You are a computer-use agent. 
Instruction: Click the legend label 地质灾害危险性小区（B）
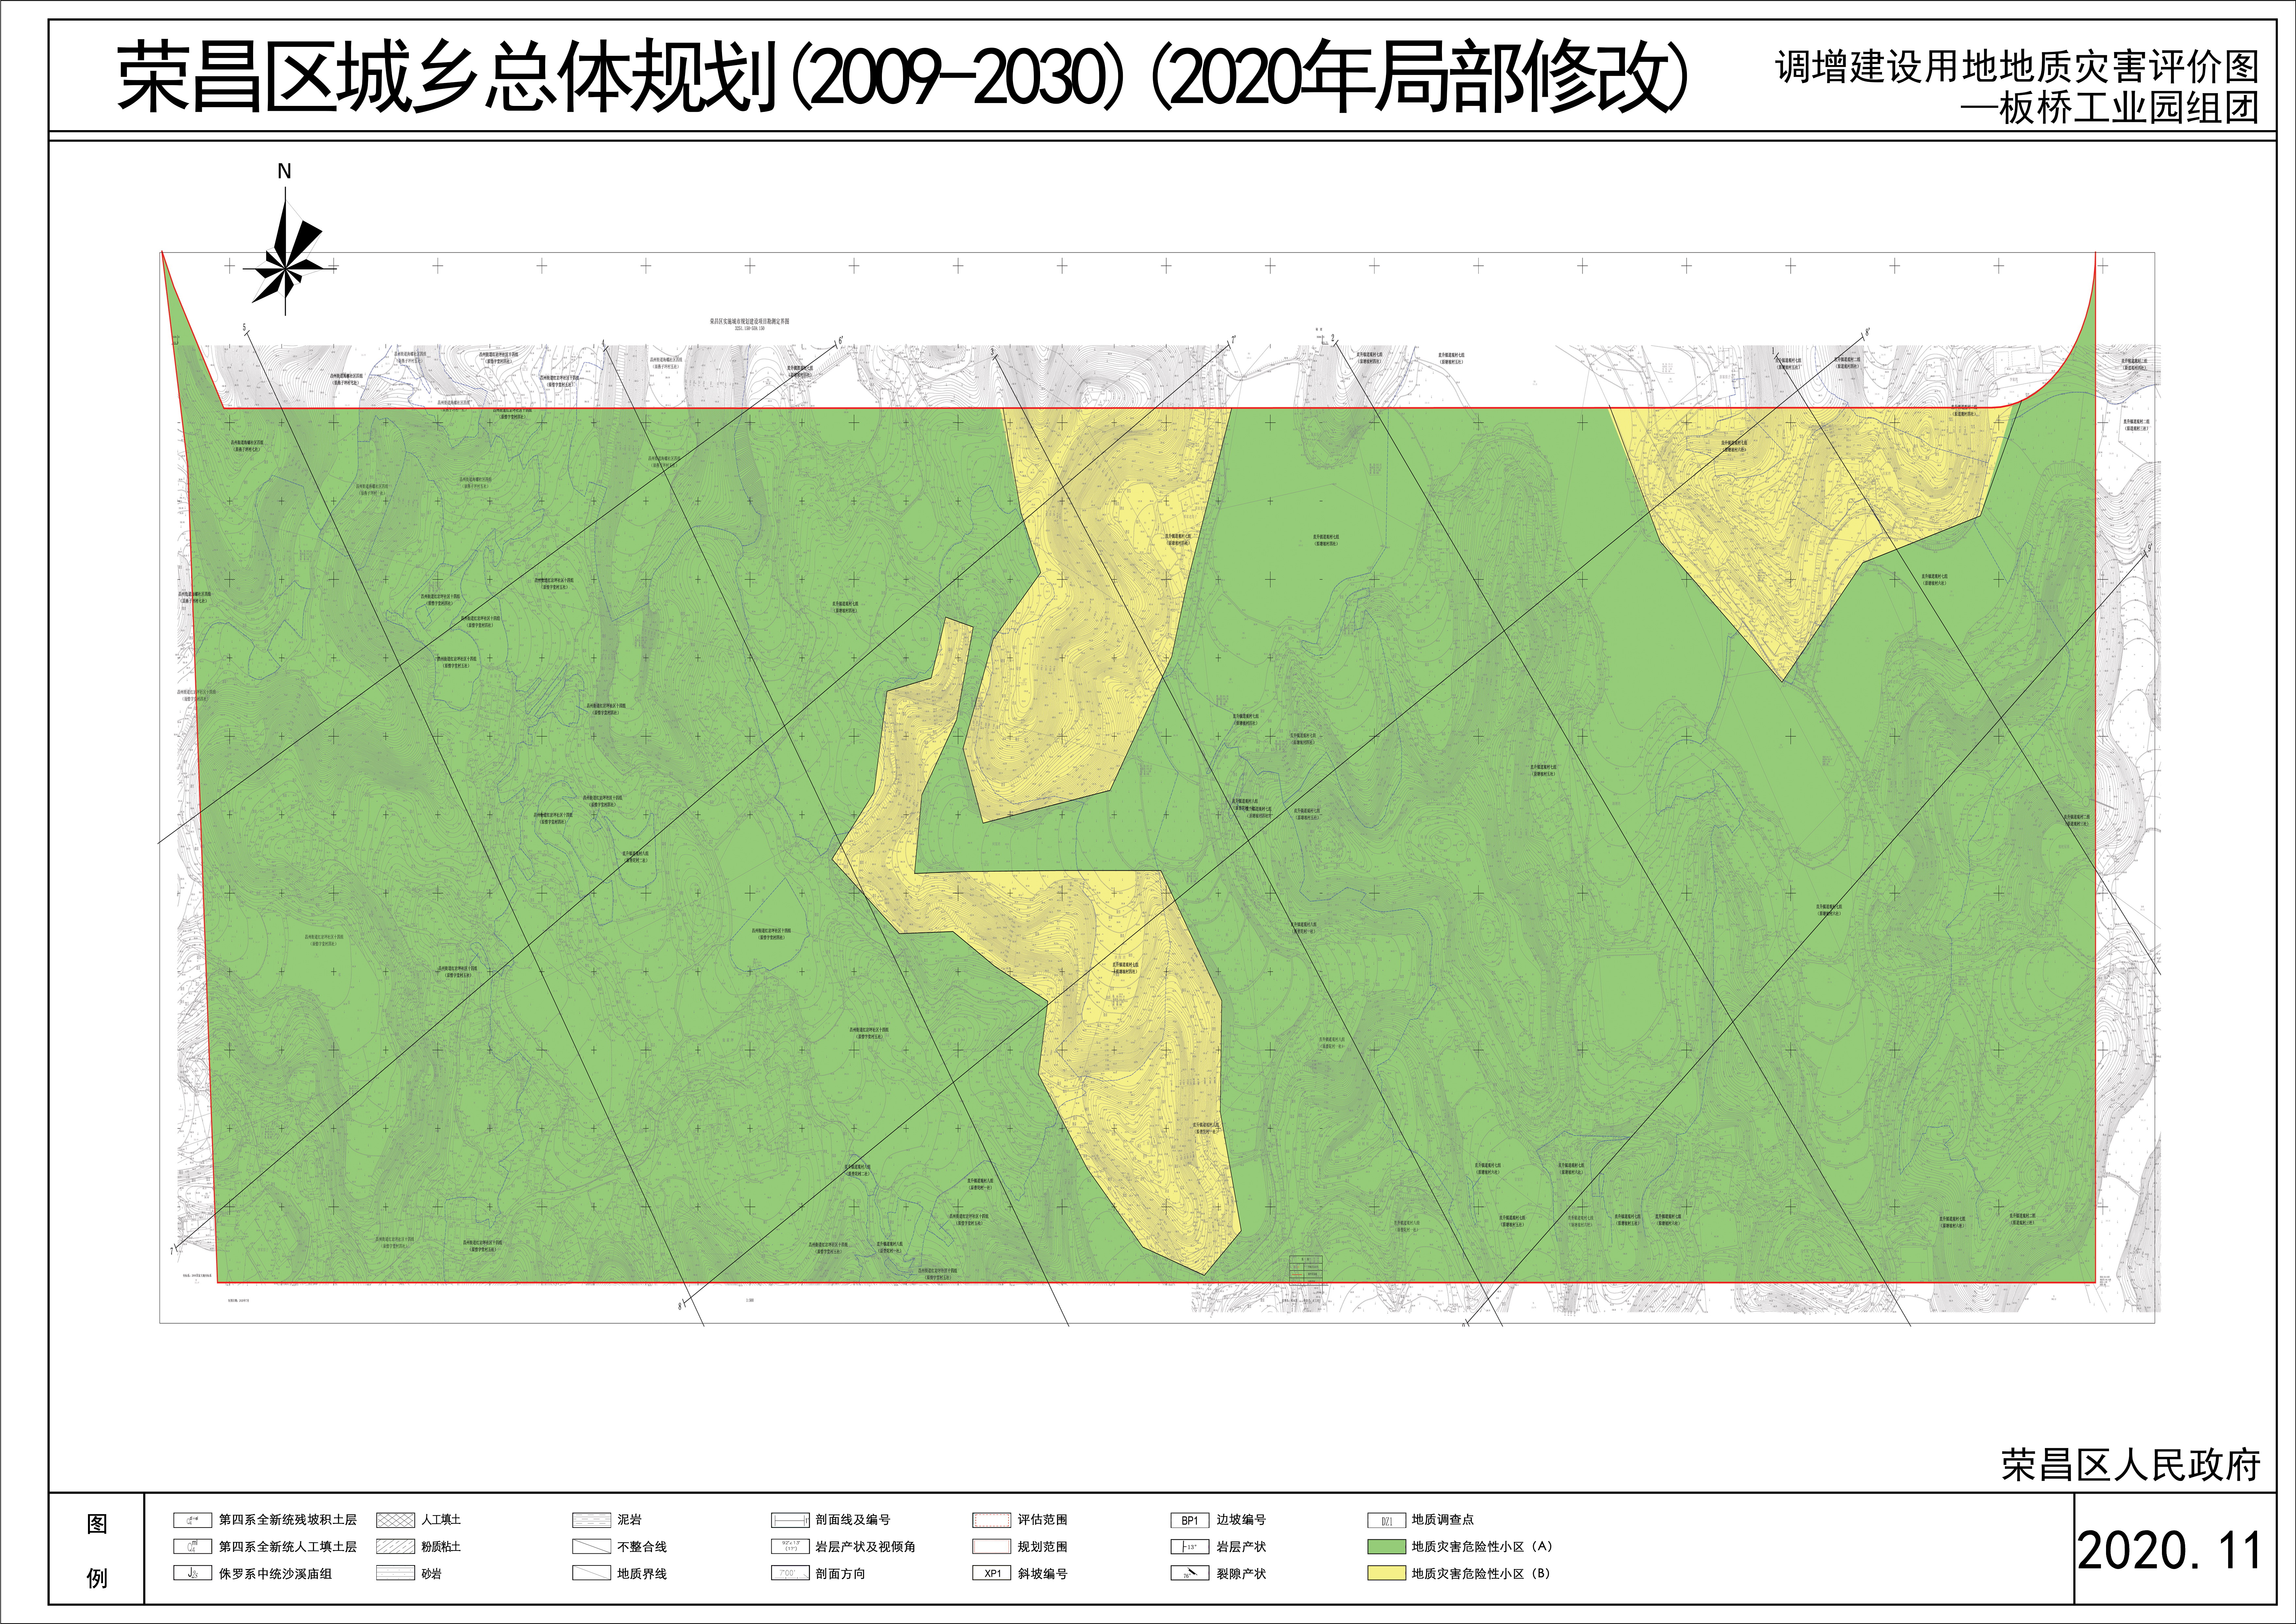point(1481,1574)
